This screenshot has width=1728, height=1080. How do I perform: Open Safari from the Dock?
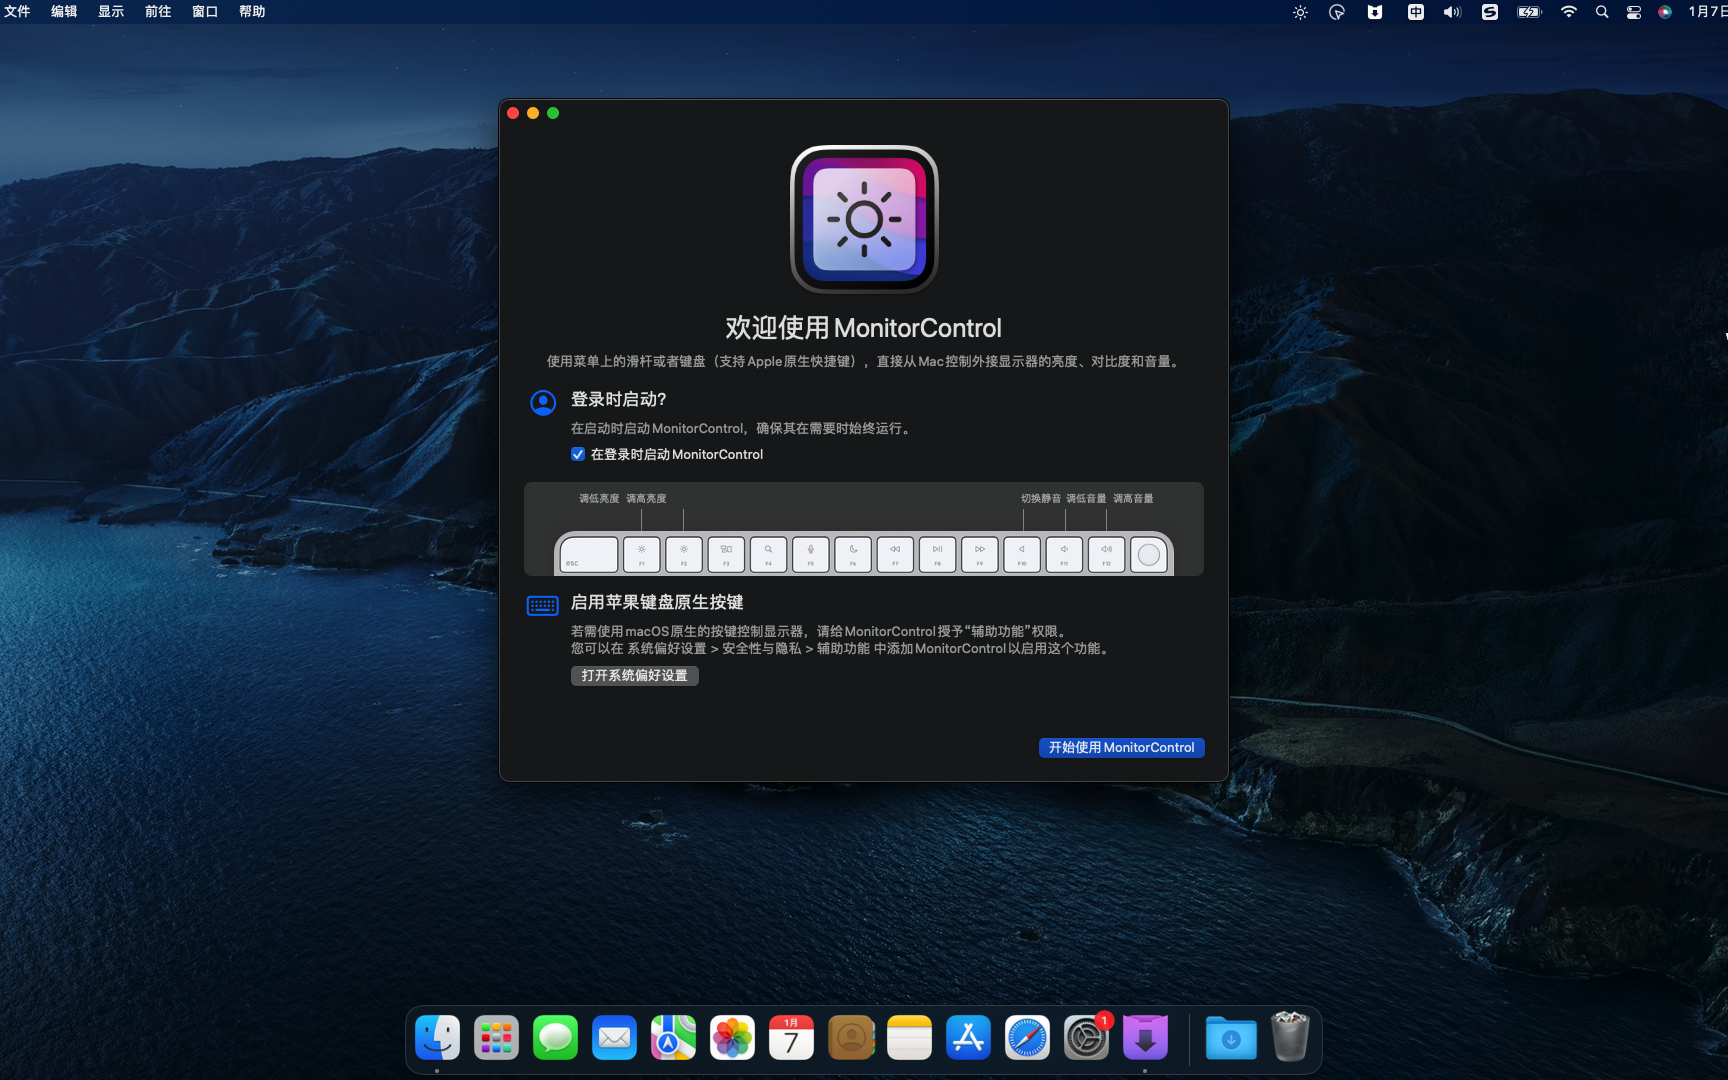pyautogui.click(x=1027, y=1038)
